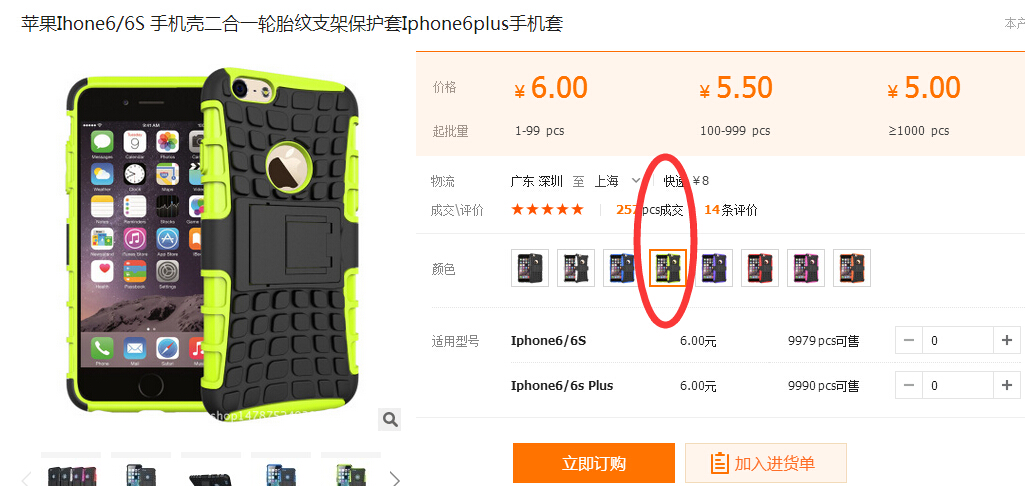The height and width of the screenshot is (486, 1025).
Task: Open the 14条评价 reviews link
Action: coord(731,210)
